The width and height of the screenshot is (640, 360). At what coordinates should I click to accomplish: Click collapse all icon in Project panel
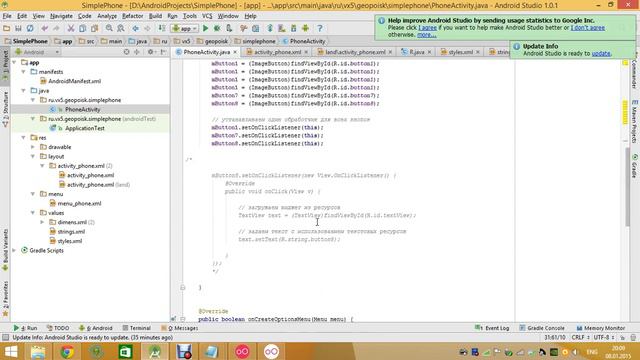(x=137, y=52)
